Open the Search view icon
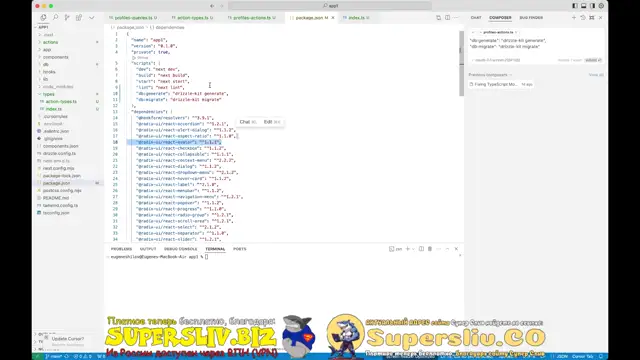 point(55,18)
